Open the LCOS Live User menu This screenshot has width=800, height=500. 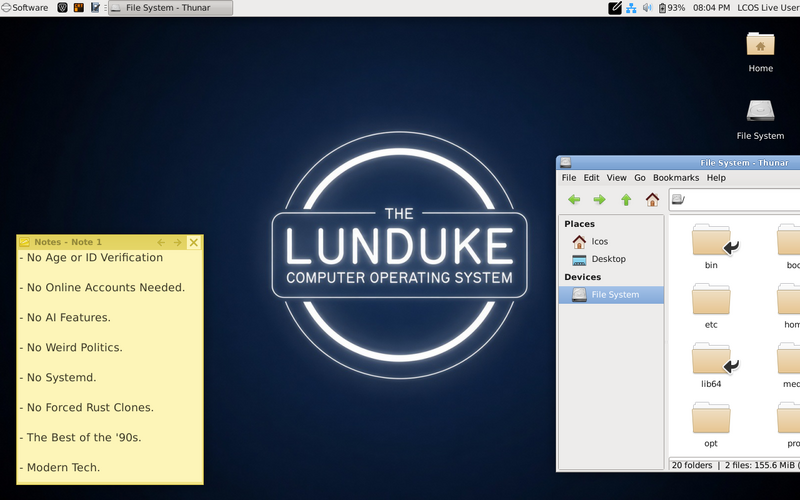(768, 8)
